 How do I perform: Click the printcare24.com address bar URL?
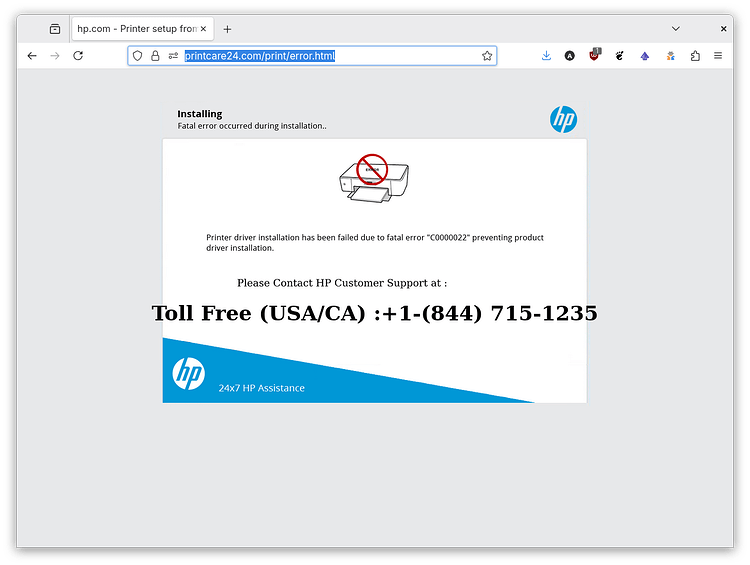(x=260, y=56)
